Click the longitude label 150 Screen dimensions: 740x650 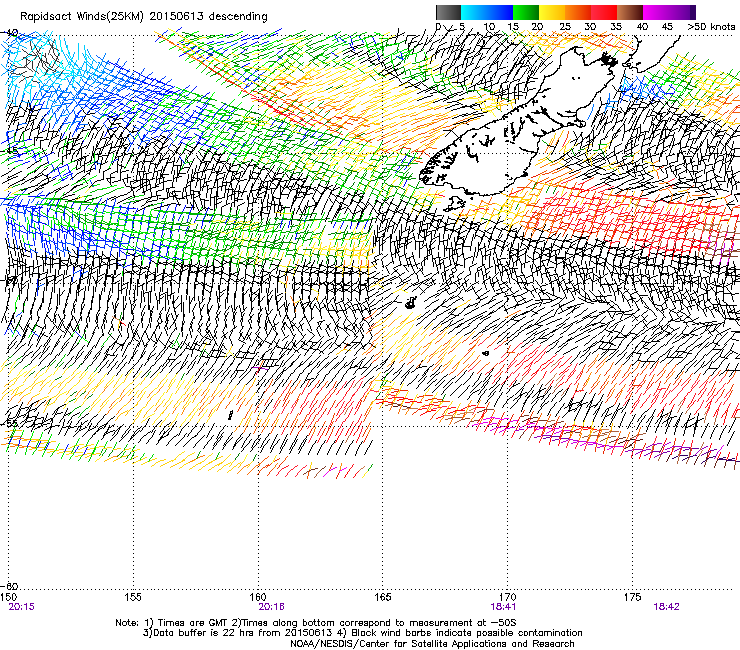click(x=8, y=597)
